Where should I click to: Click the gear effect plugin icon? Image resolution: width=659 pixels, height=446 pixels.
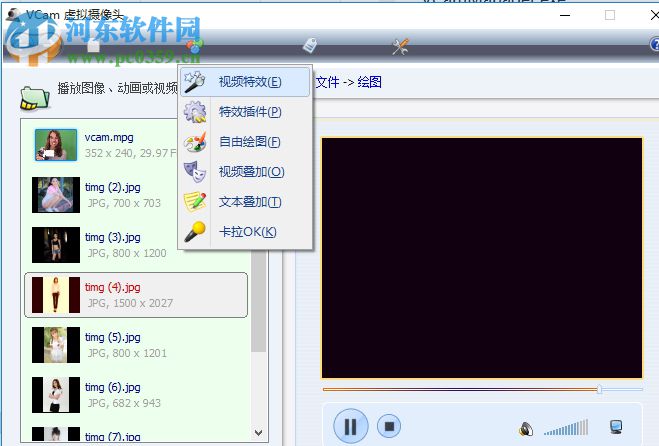tap(195, 112)
